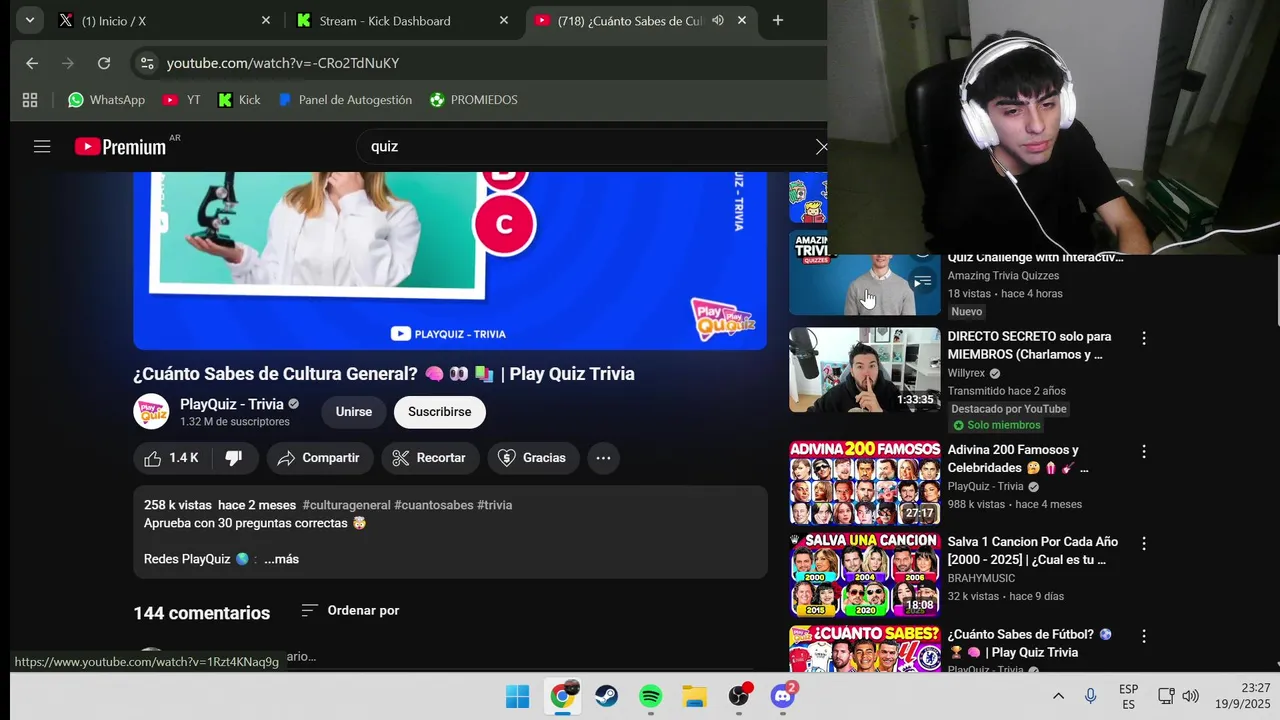Open the #cuantosabes hashtag
Screen dimensions: 1280x720
coord(433,505)
